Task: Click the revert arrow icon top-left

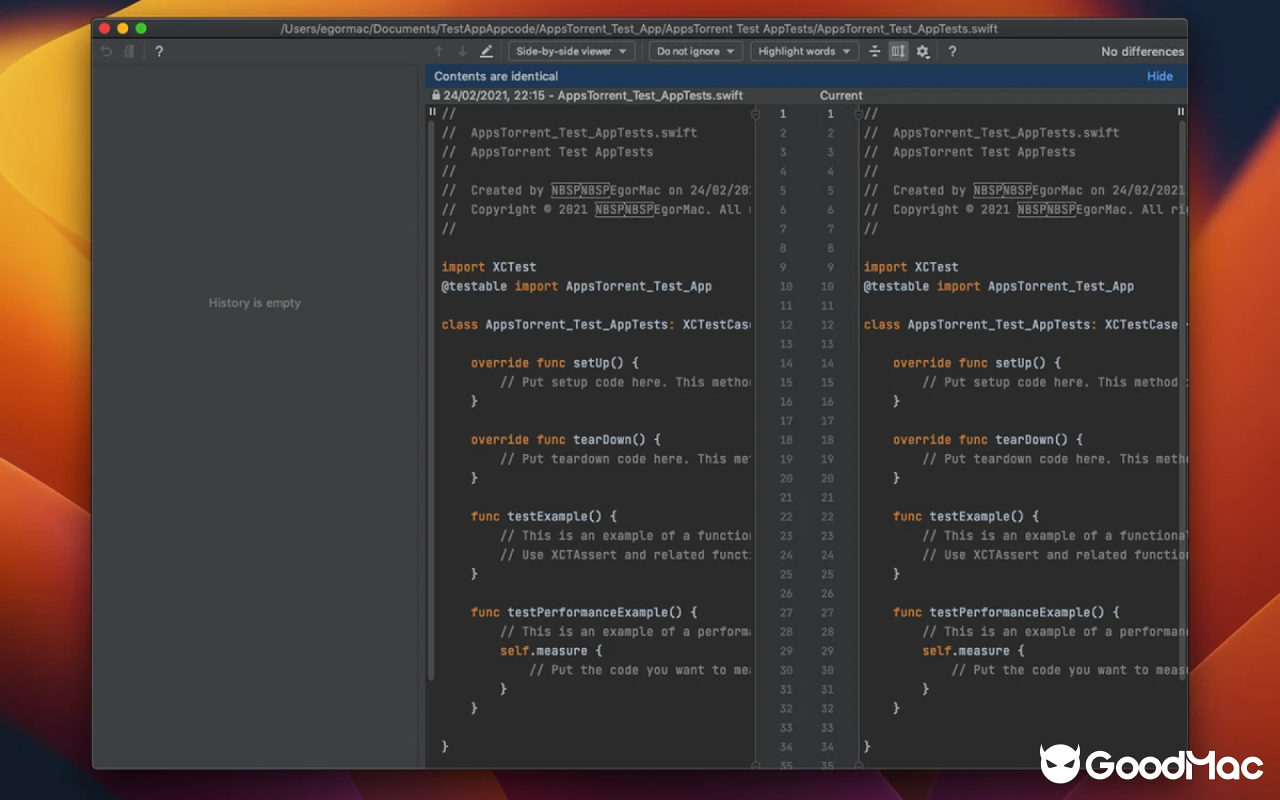Action: pyautogui.click(x=105, y=50)
